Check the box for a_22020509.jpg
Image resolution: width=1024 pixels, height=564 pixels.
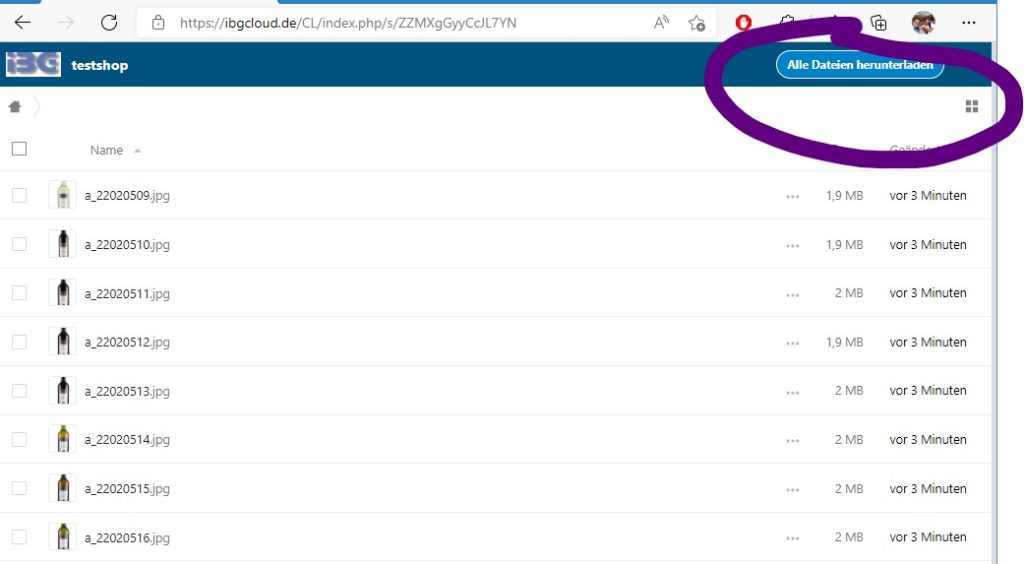click(x=19, y=196)
